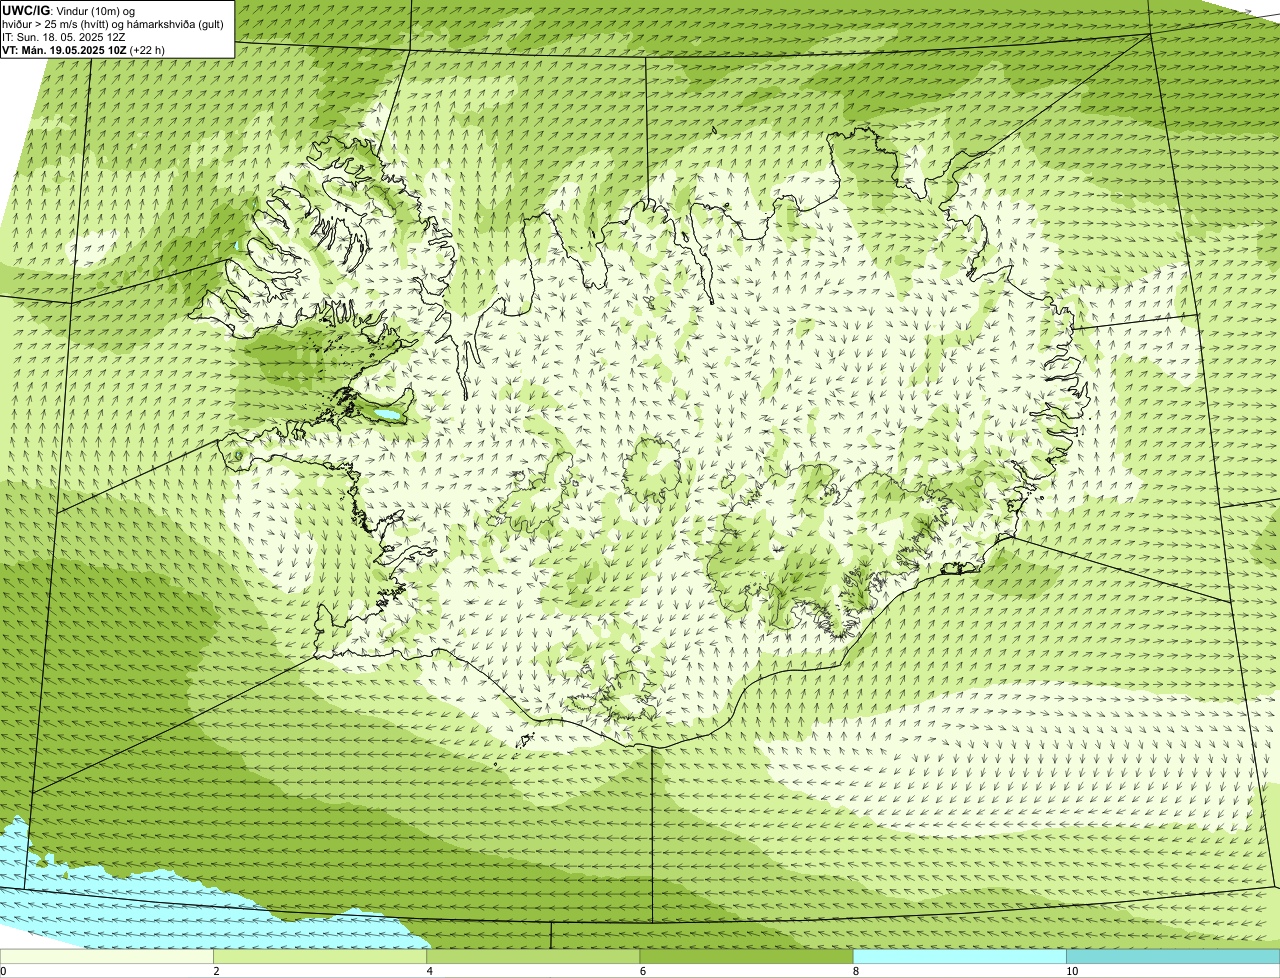Click the 2–4 m/s light green legend swatch

pyautogui.click(x=320, y=957)
